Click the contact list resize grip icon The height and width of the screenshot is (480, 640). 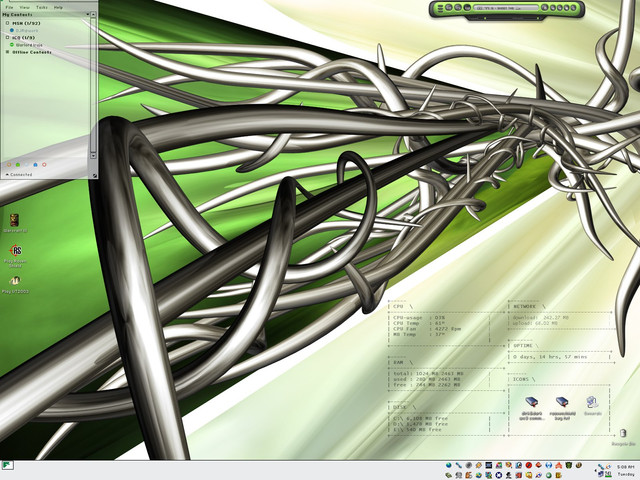click(x=94, y=176)
